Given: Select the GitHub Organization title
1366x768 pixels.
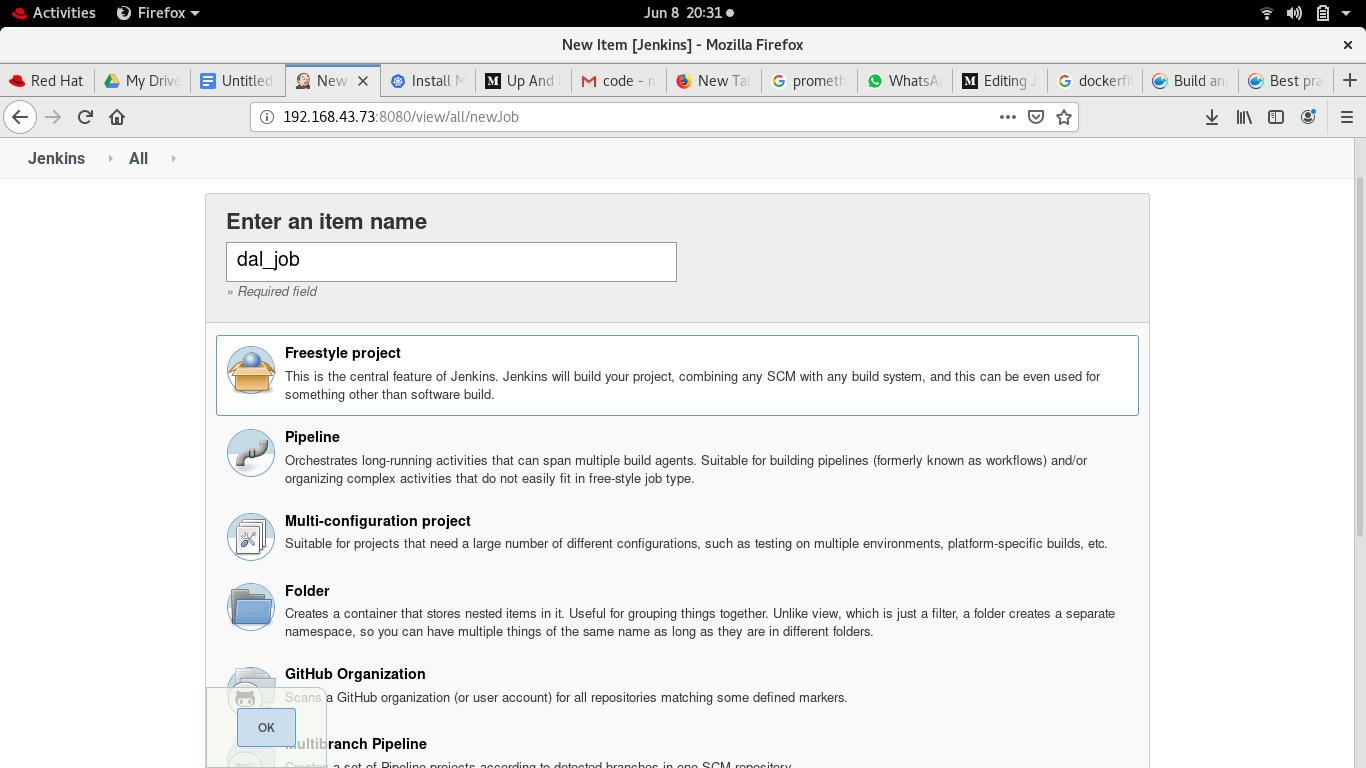Looking at the screenshot, I should [355, 674].
